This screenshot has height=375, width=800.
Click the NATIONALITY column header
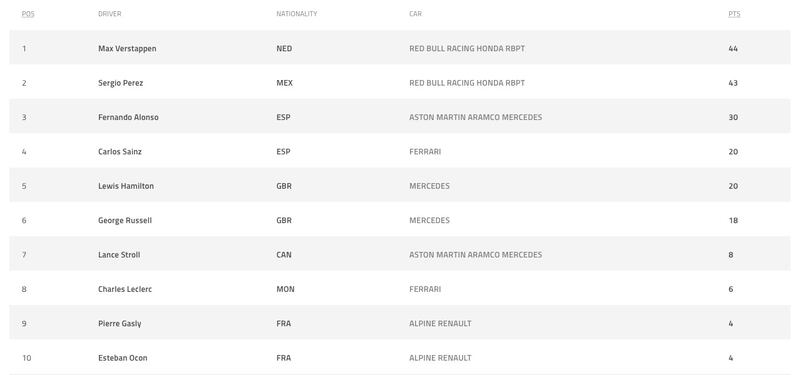click(296, 14)
